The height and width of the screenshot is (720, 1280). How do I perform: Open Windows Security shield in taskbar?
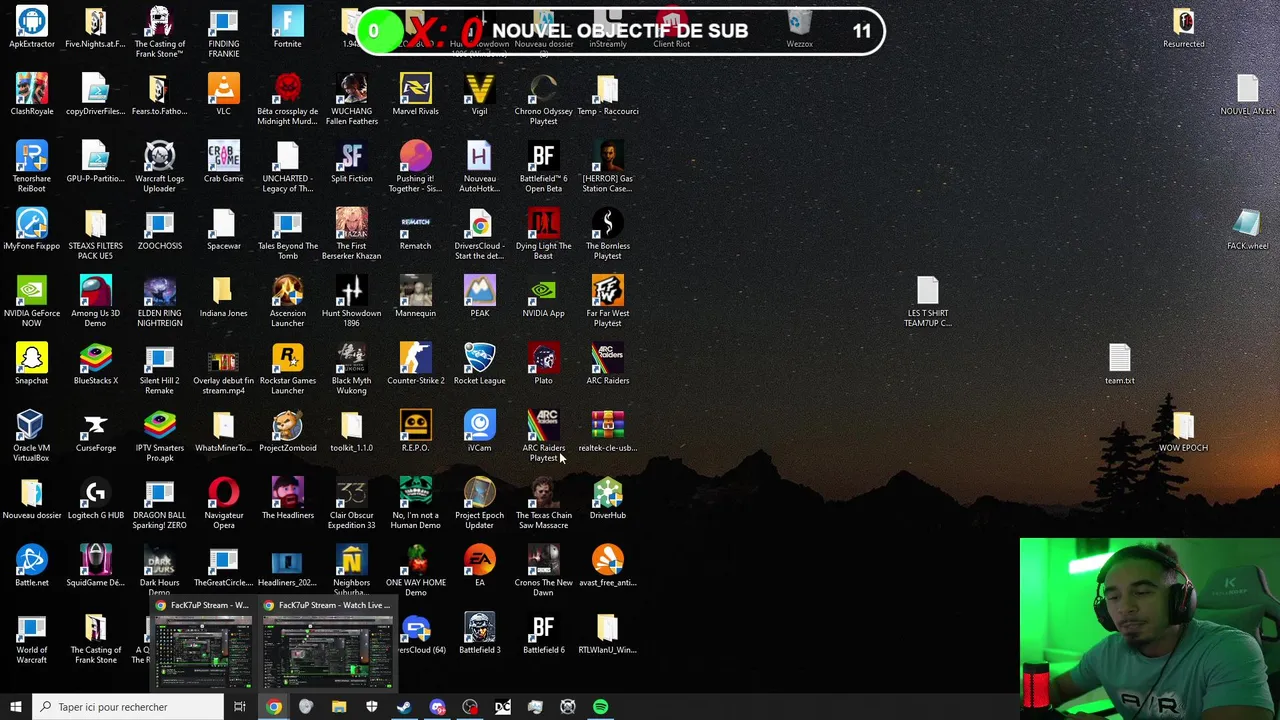[x=372, y=707]
